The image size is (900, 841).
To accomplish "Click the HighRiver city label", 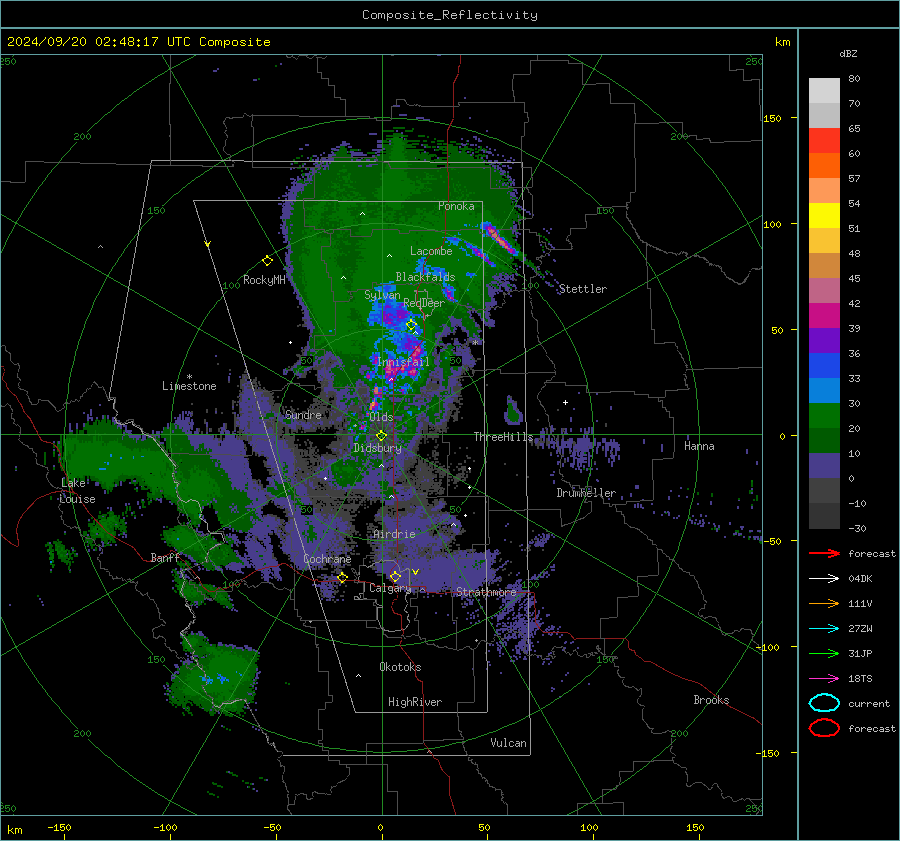I will 415,702.
